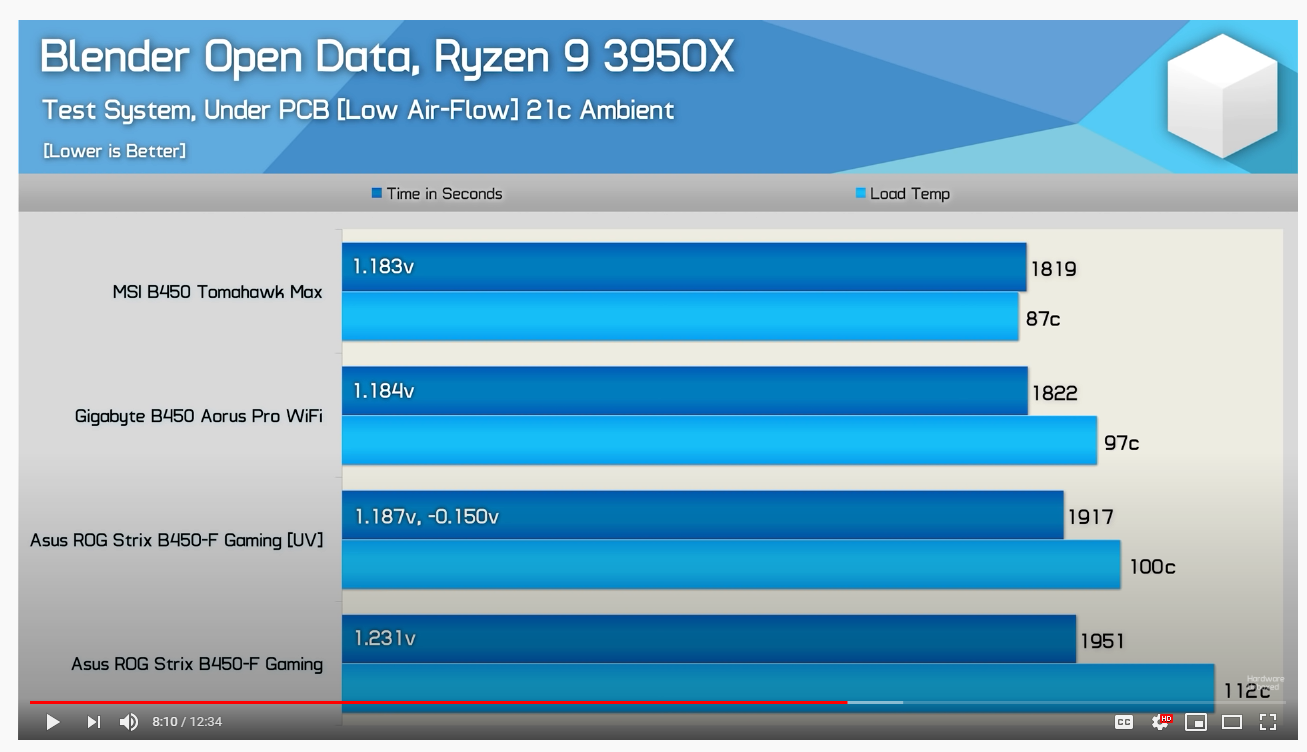The image size is (1307, 752).
Task: Click the "Load Temp" legend label
Action: click(x=910, y=194)
